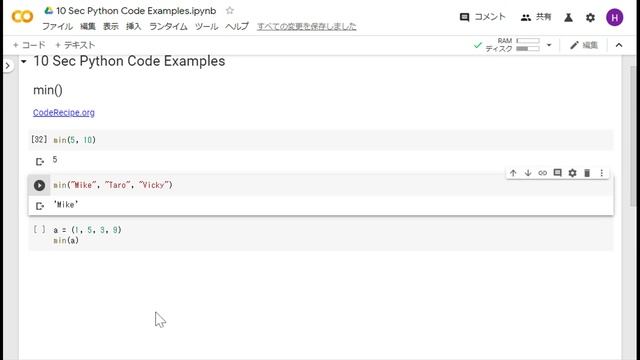Open the コメント comments button
Viewport: 640px width, 360px height.
point(482,17)
